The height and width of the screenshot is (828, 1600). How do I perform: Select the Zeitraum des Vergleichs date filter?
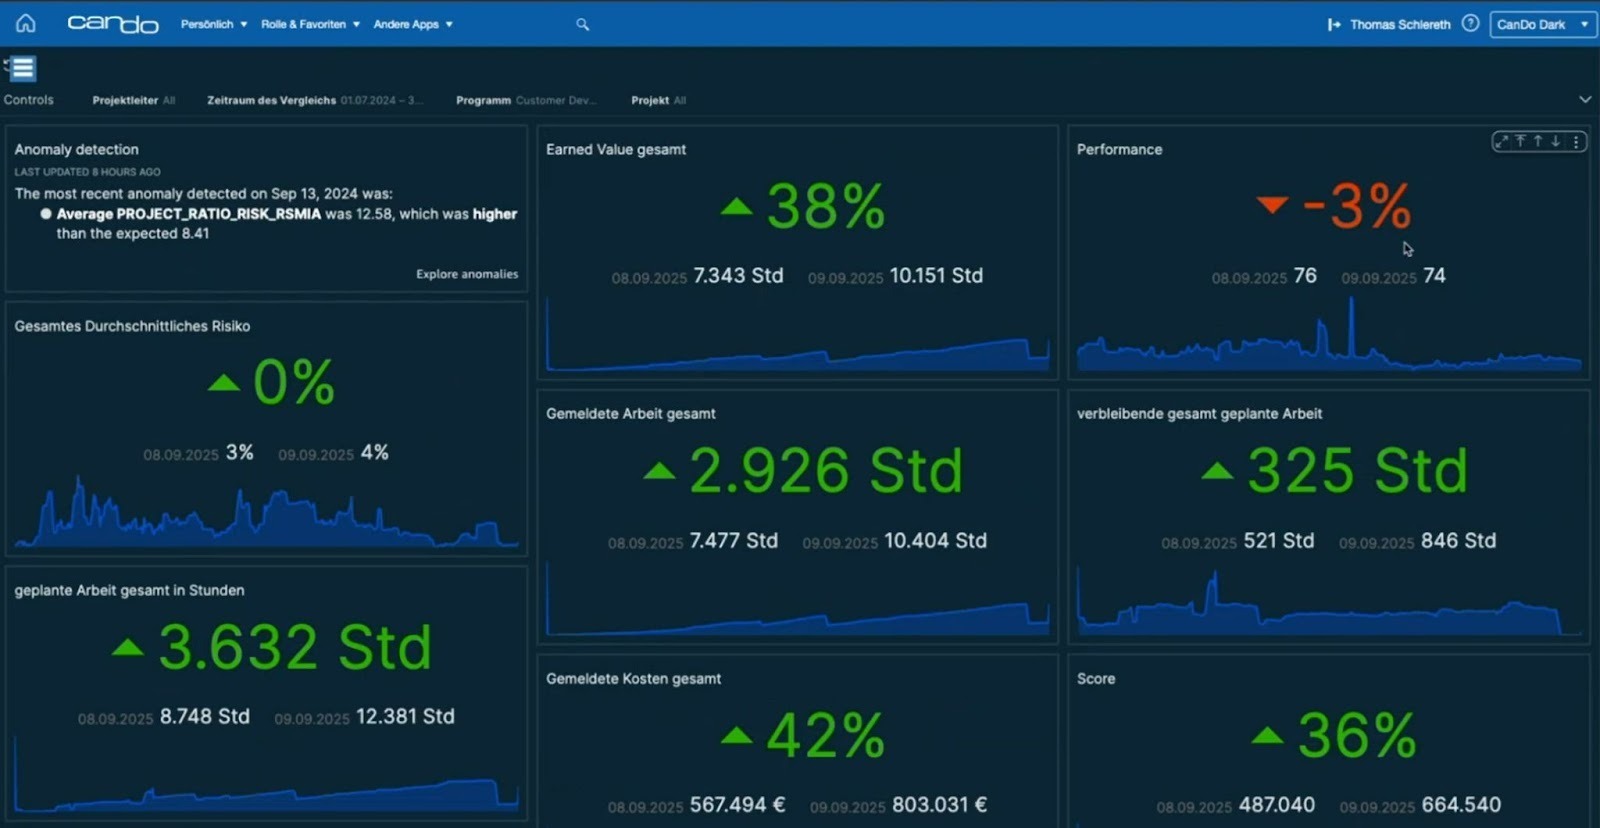pyautogui.click(x=314, y=100)
